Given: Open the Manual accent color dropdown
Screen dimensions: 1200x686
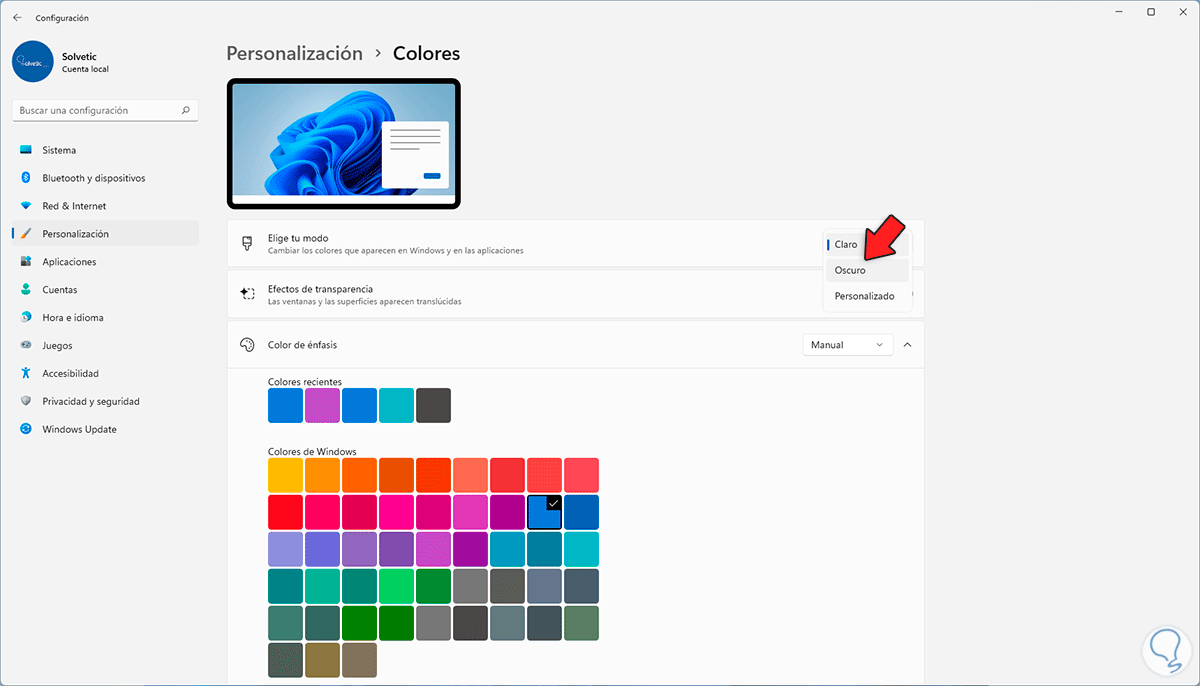Looking at the screenshot, I should (x=847, y=345).
